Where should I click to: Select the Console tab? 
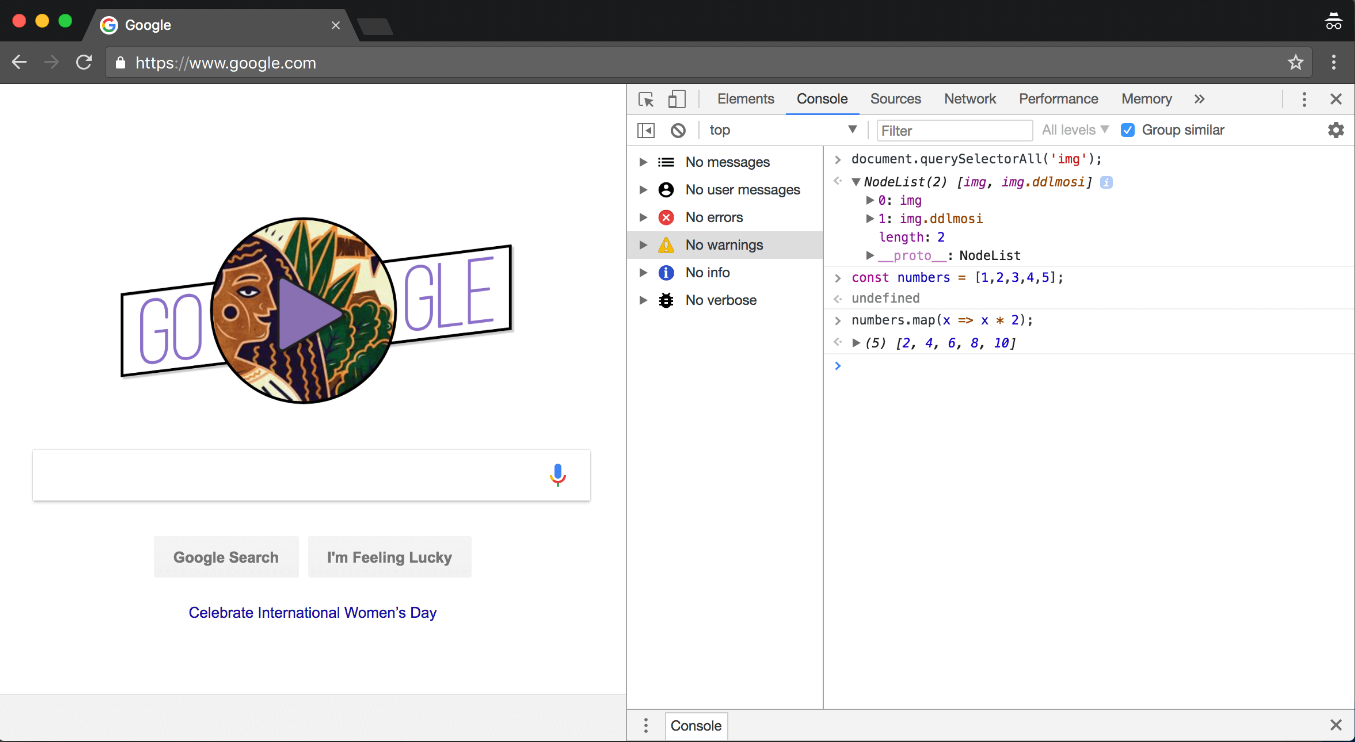tap(822, 99)
